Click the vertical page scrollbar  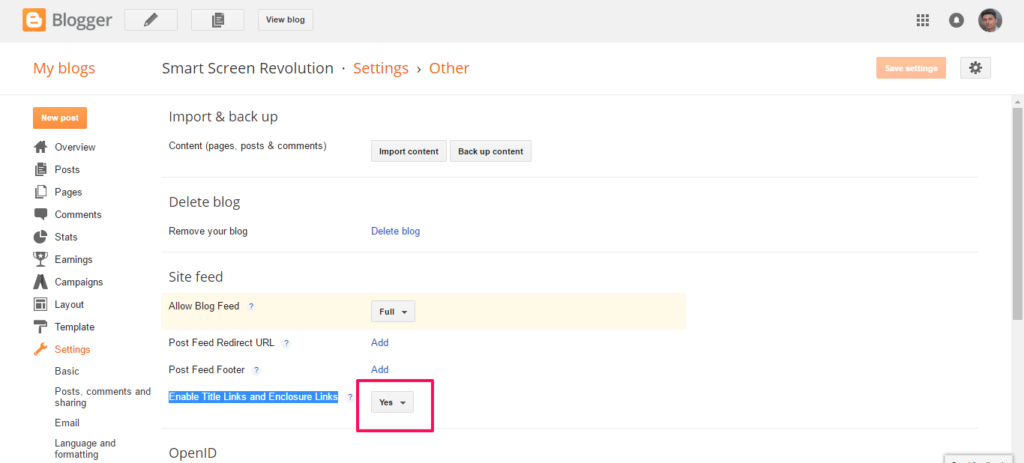1017,214
